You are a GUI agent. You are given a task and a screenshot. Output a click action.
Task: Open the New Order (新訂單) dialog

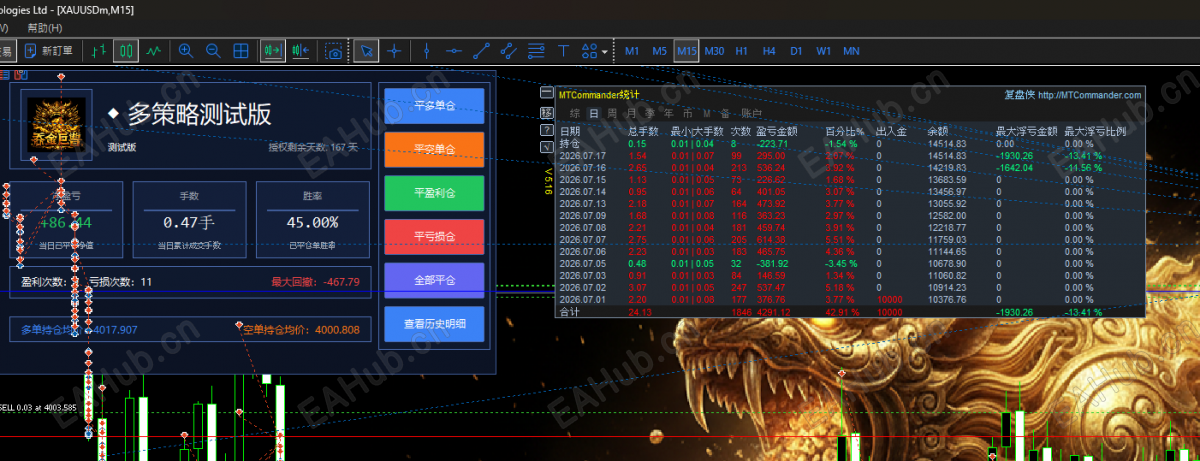pyautogui.click(x=49, y=50)
